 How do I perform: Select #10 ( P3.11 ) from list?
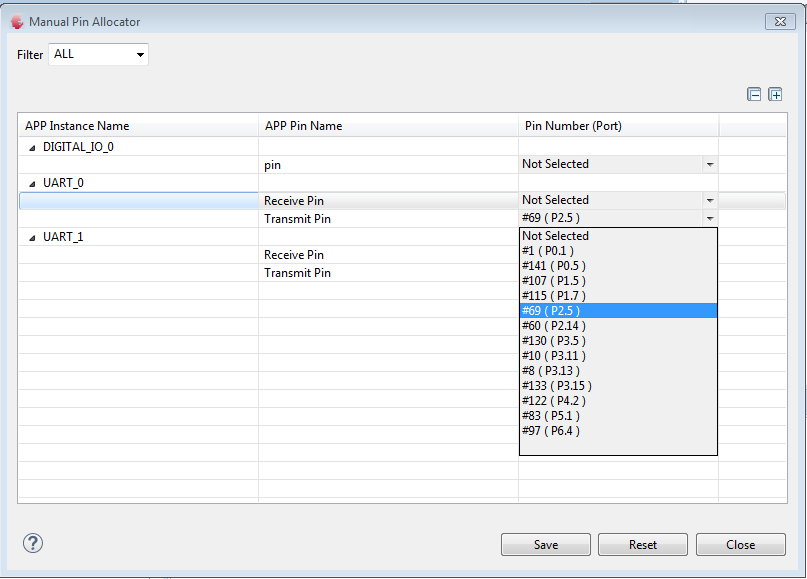point(618,355)
